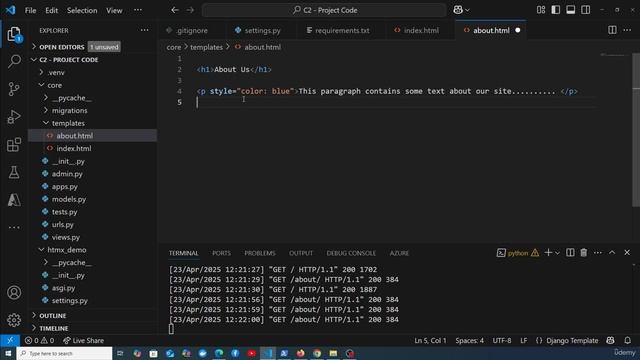This screenshot has width=640, height=360.
Task: Open the Azure view in activity bar
Action: pos(14,200)
